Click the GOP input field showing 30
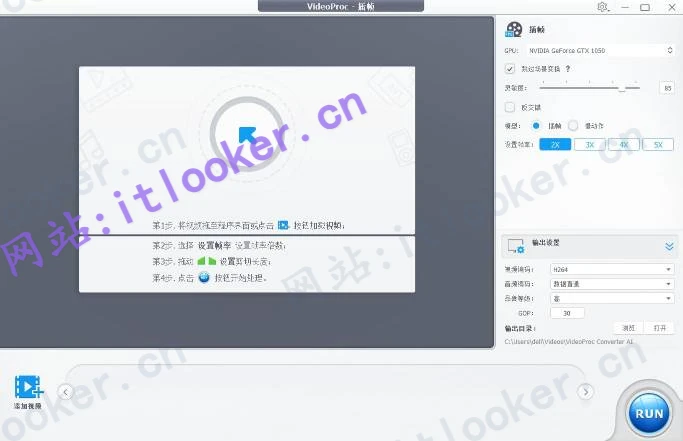Image resolution: width=683 pixels, height=441 pixels. pos(567,313)
